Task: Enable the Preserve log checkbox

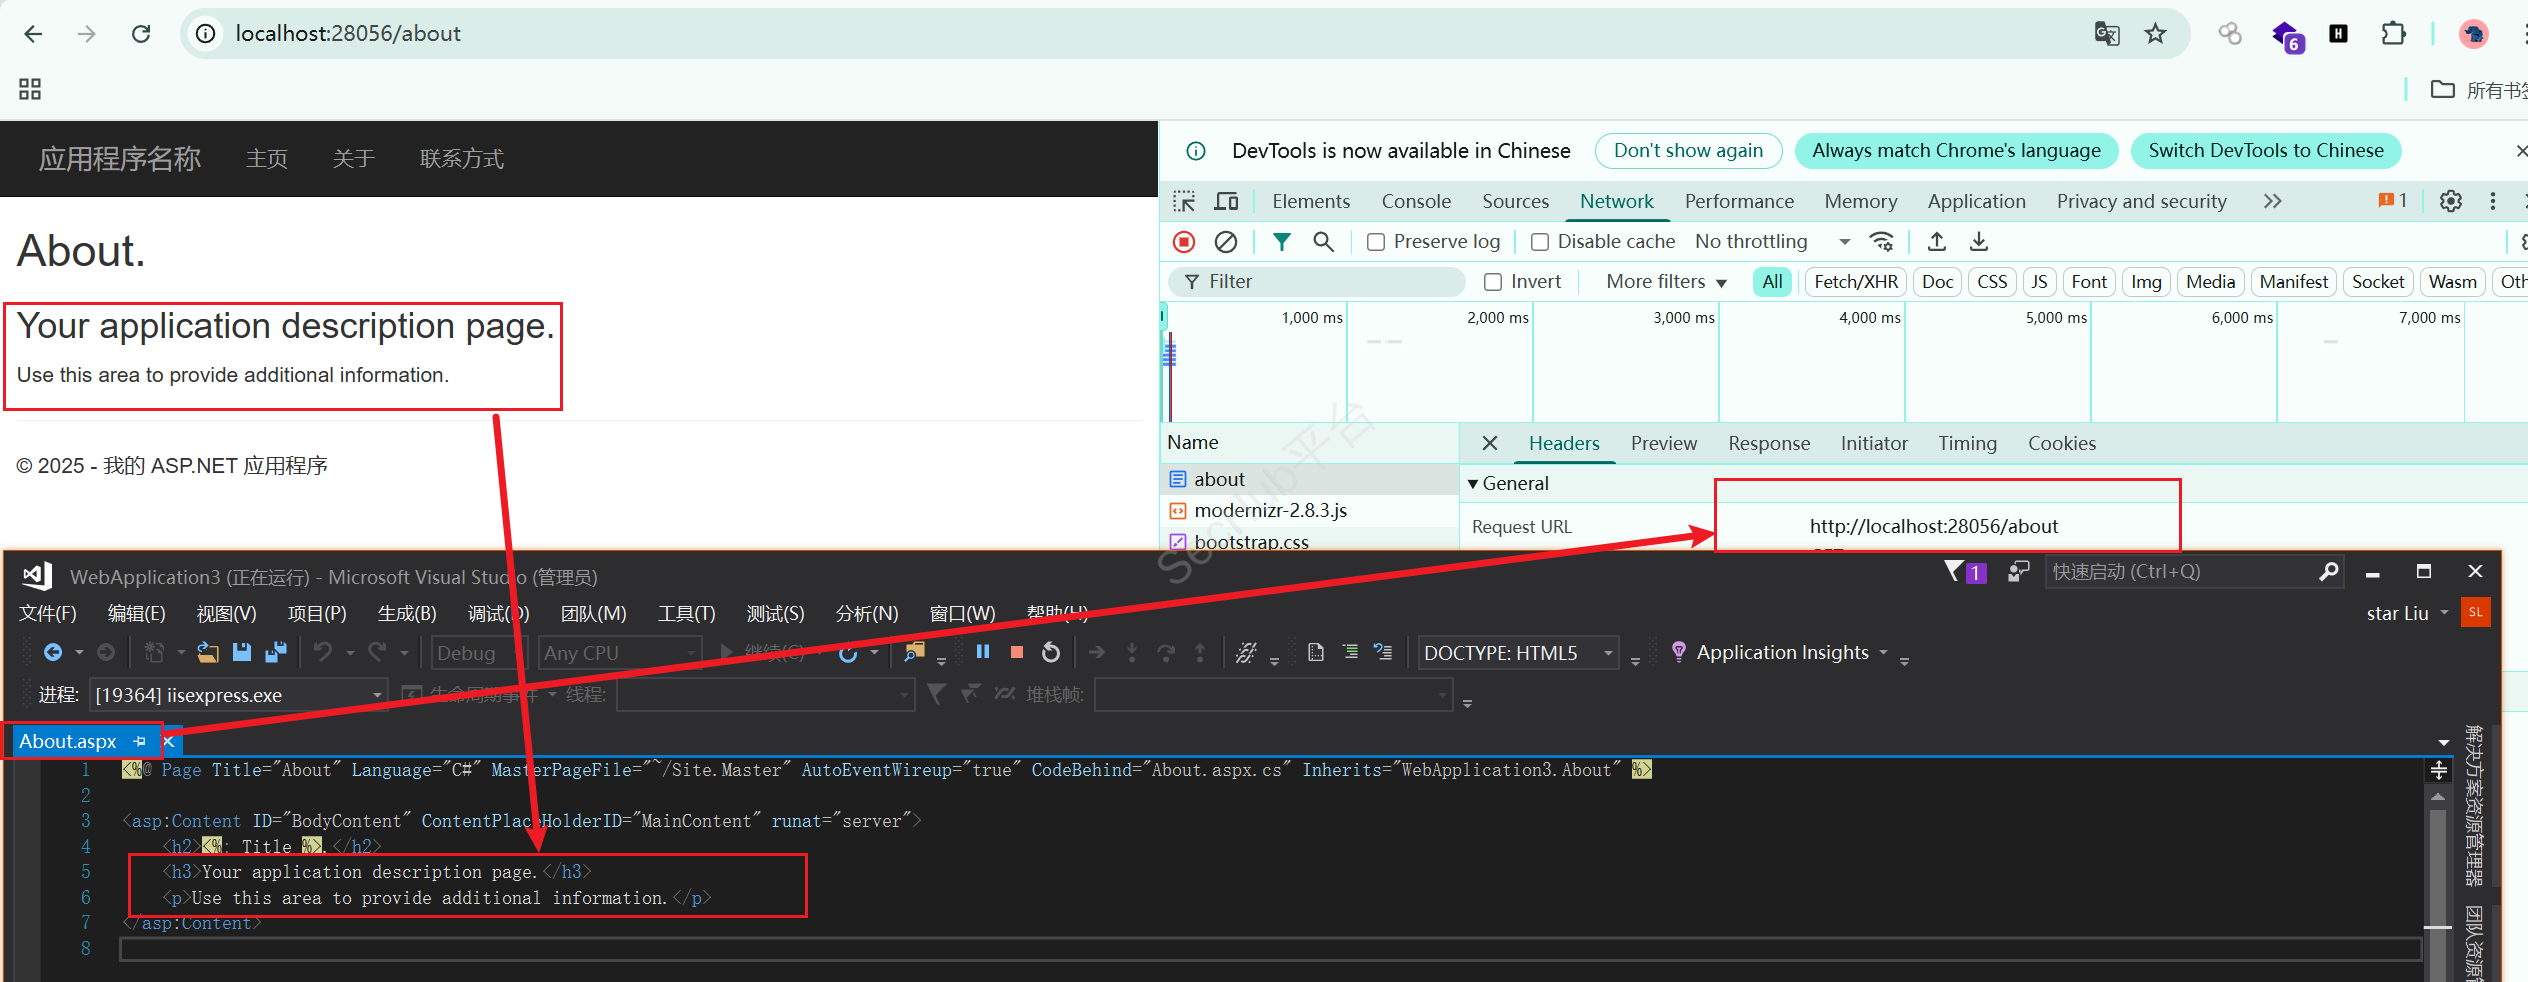Action: click(1377, 242)
